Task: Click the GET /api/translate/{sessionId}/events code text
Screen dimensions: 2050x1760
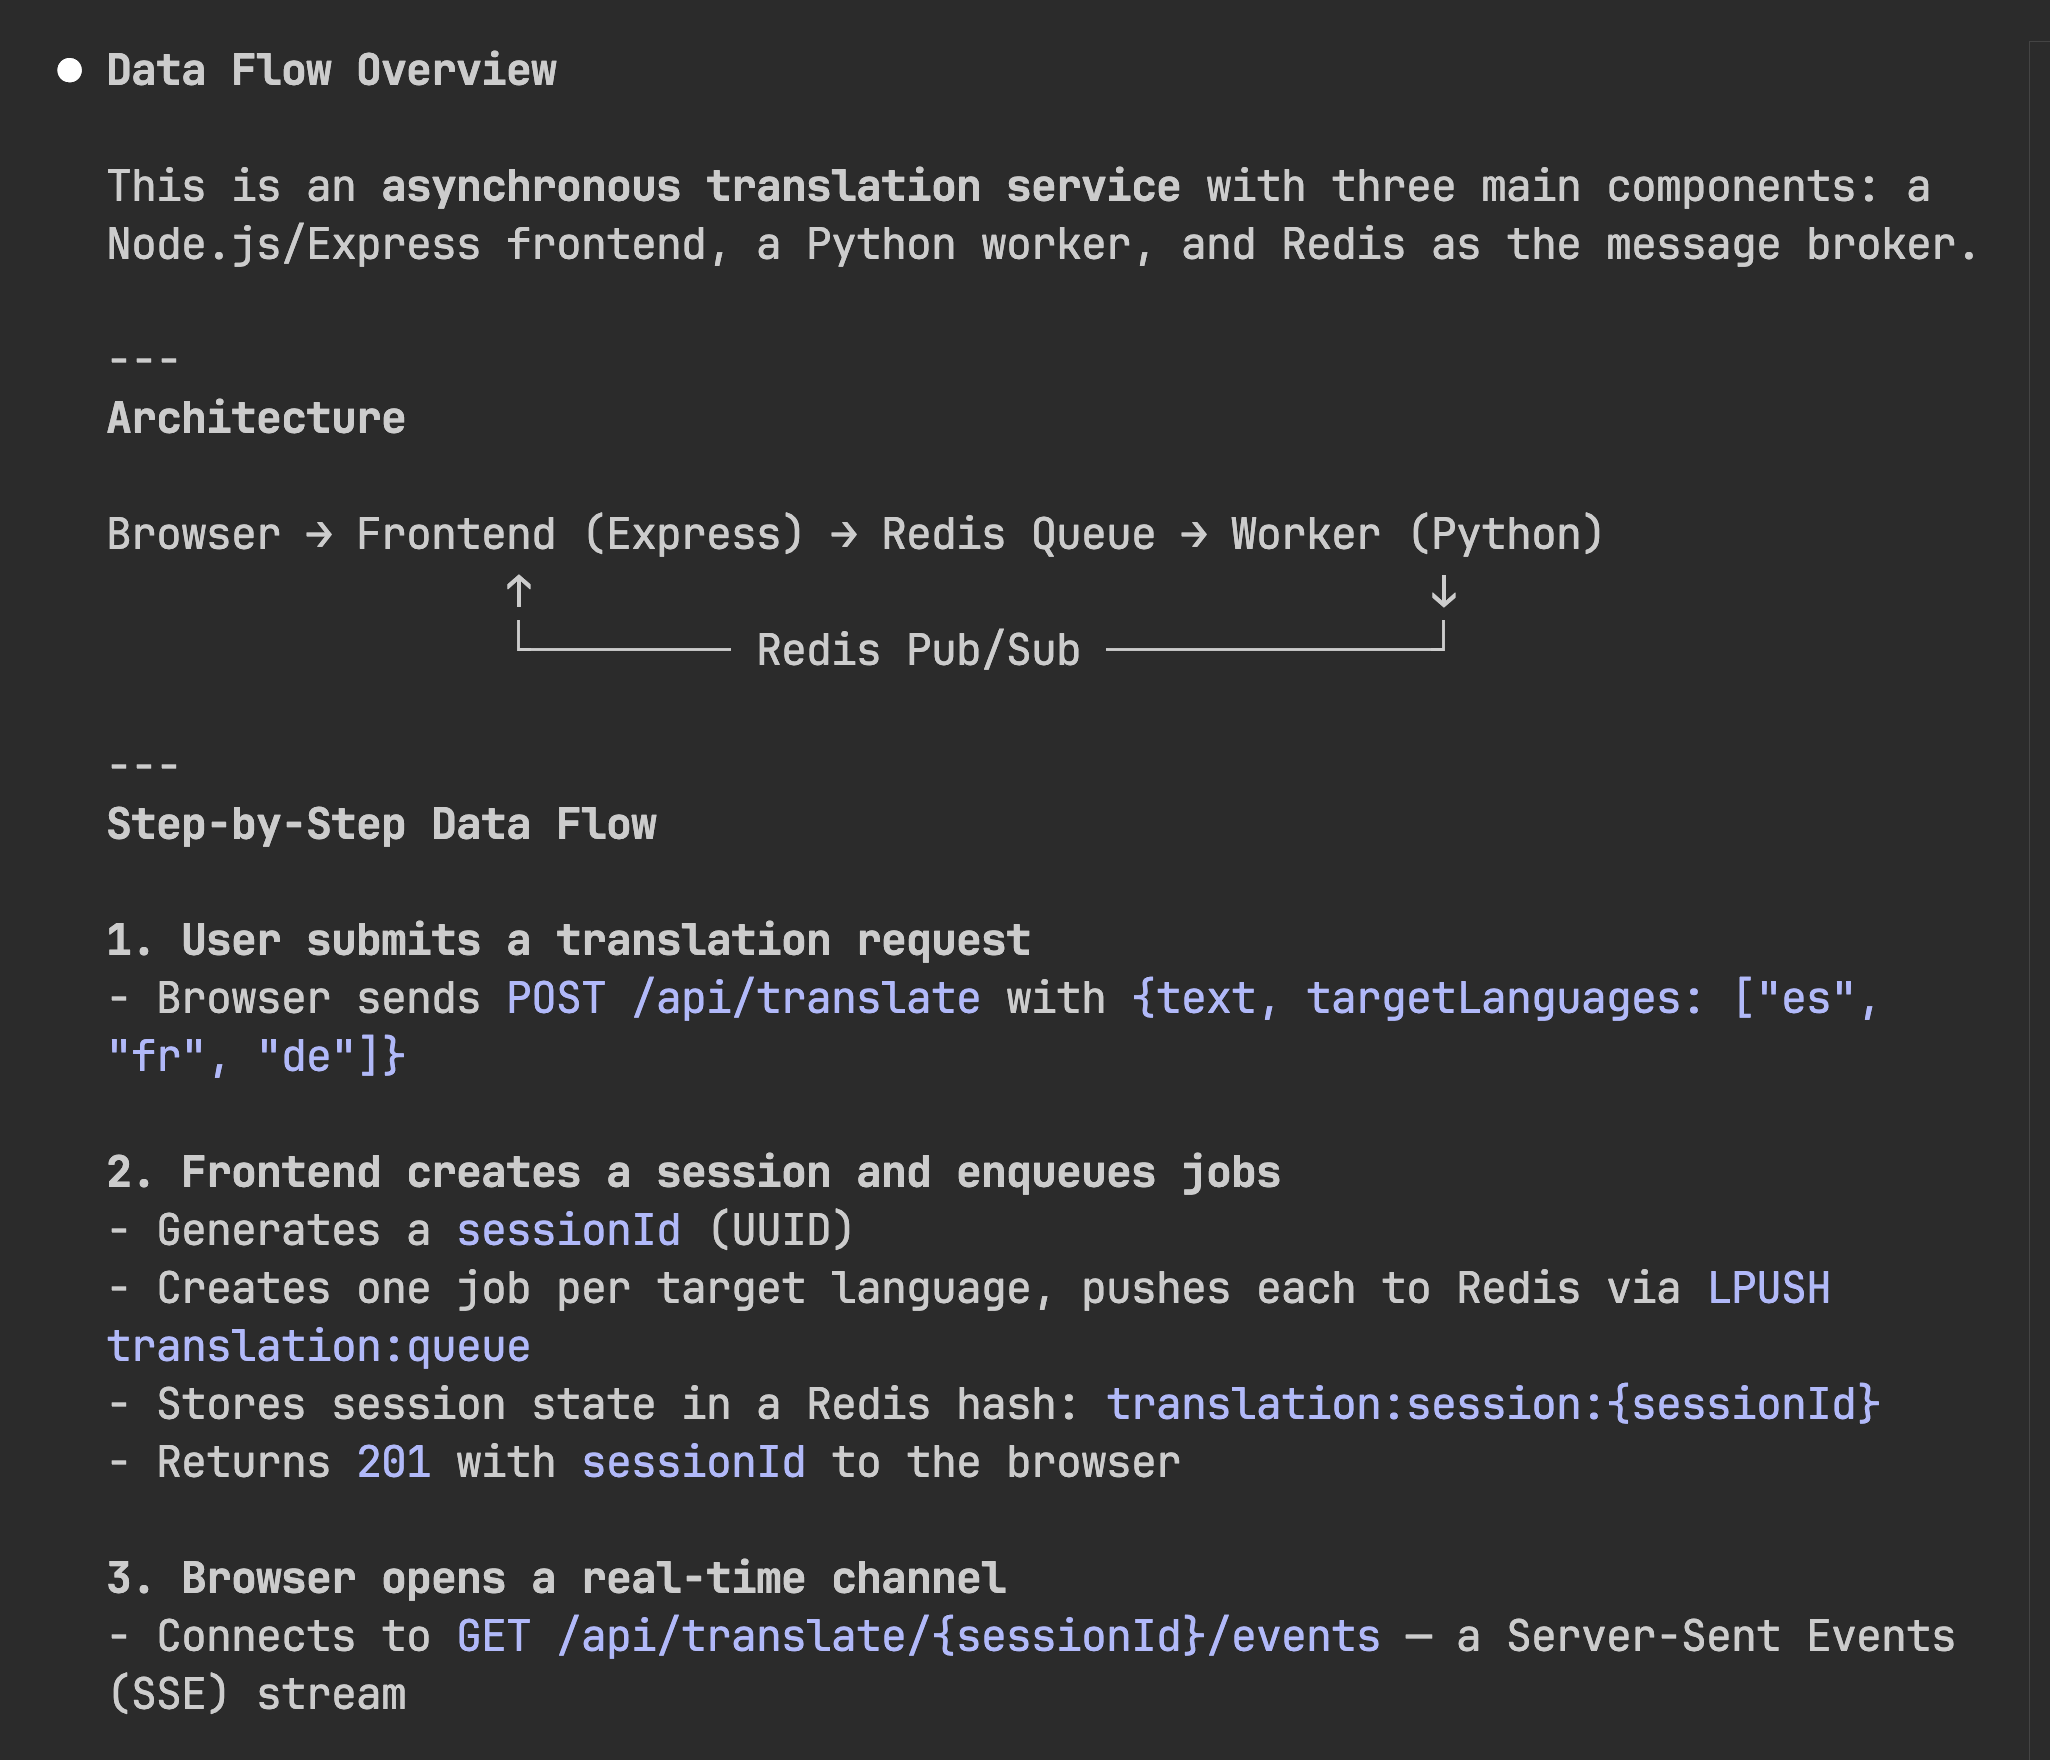Action: (917, 1637)
